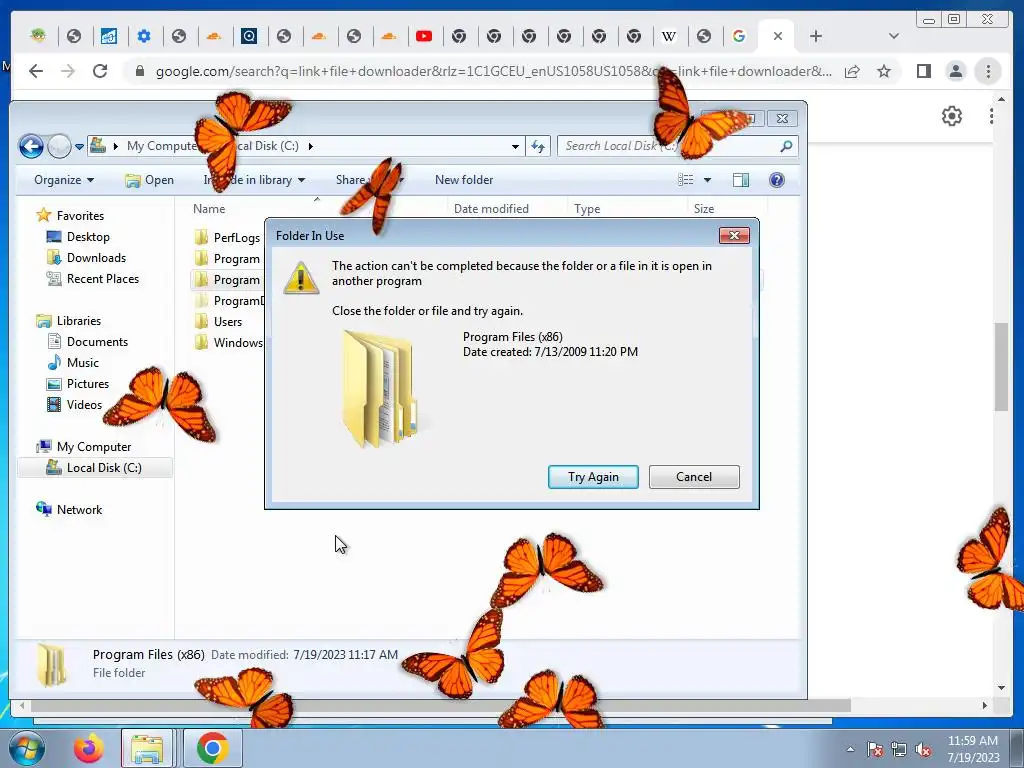Image resolution: width=1024 pixels, height=768 pixels.
Task: Open Chrome three-dot menu
Action: tap(988, 71)
